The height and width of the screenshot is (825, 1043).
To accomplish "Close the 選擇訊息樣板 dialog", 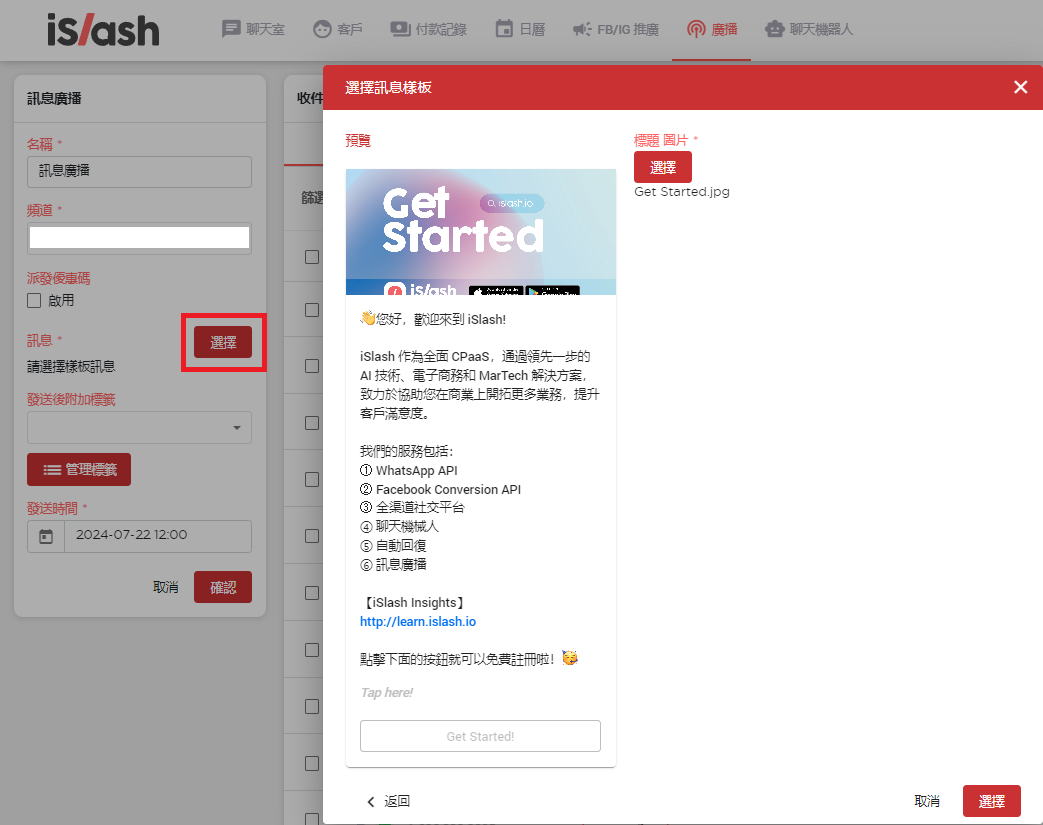I will tap(1020, 87).
